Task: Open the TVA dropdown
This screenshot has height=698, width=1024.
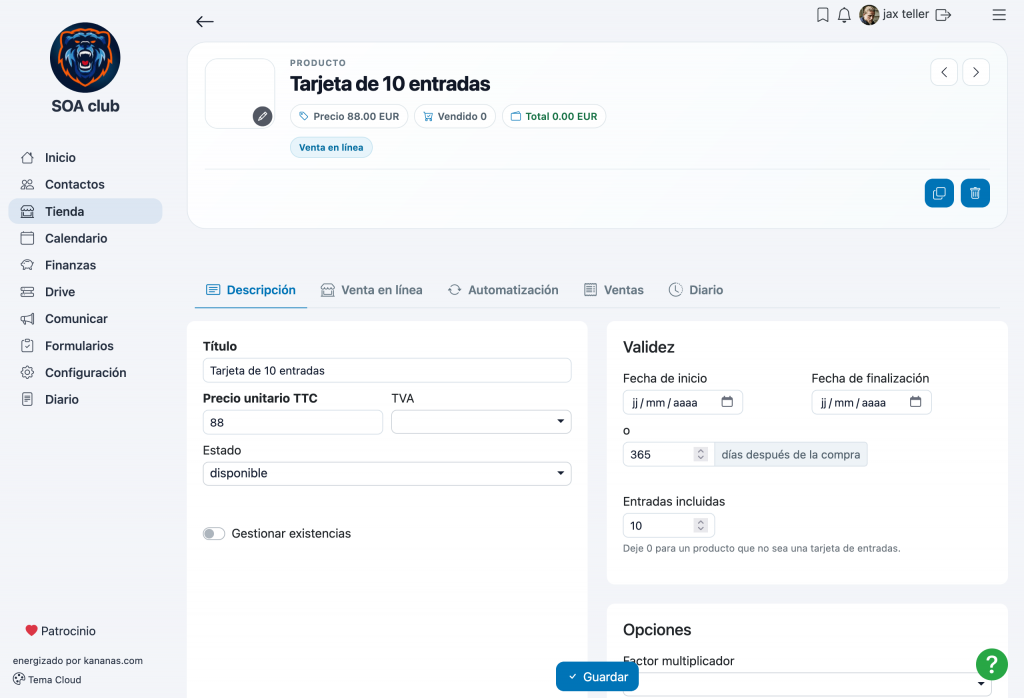Action: pyautogui.click(x=481, y=422)
